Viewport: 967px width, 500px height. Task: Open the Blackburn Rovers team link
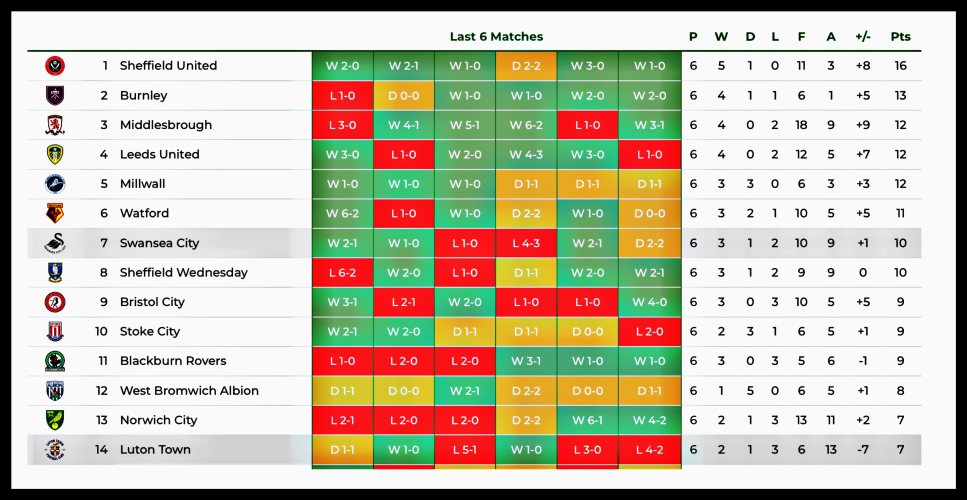(173, 361)
